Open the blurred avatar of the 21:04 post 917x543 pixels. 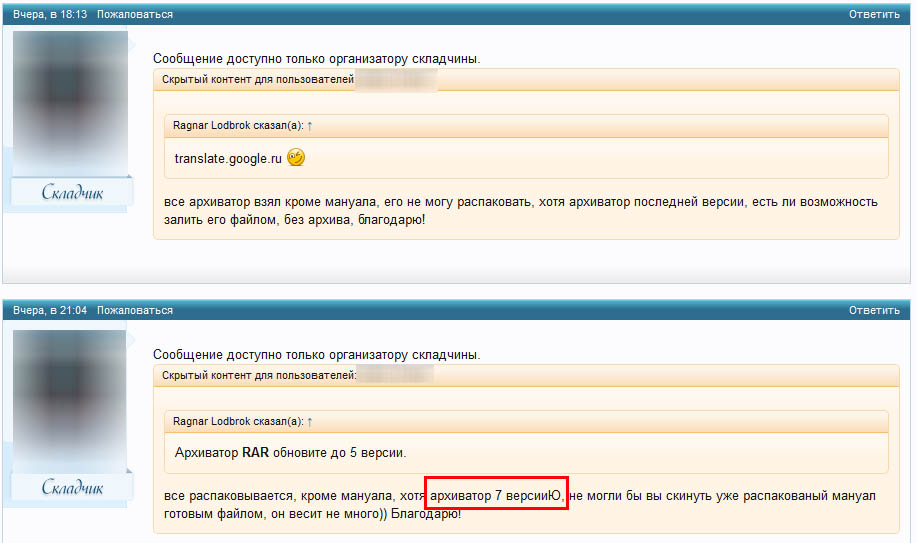pyautogui.click(x=70, y=400)
